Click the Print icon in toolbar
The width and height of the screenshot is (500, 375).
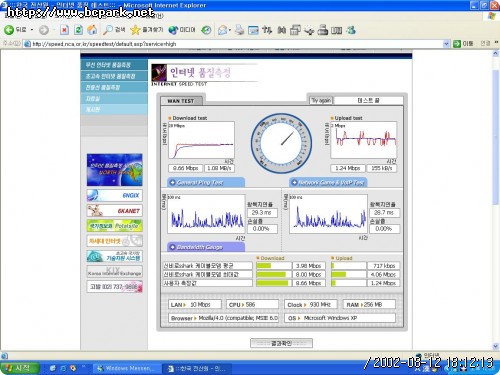point(239,30)
